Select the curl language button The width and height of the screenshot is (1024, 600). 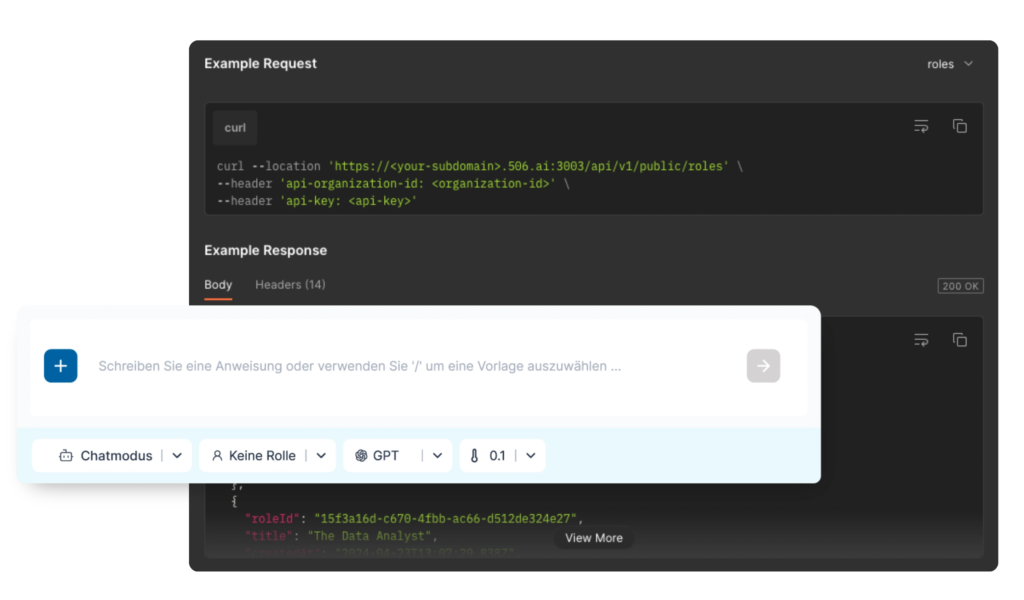[x=235, y=128]
